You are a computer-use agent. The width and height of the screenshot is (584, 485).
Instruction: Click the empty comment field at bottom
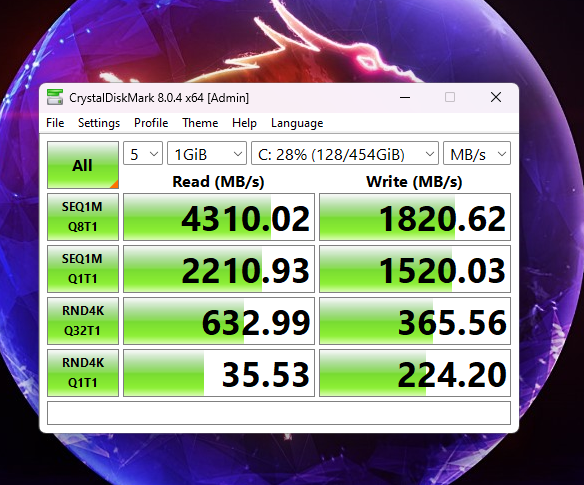[x=279, y=413]
